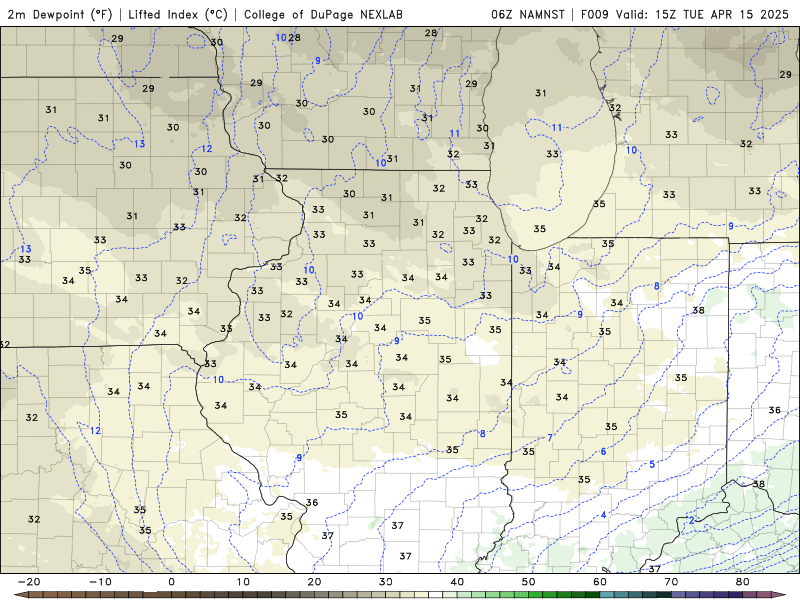The image size is (800, 600).
Task: Click the "Lifted Index (°C)" header label
Action: coord(178,14)
